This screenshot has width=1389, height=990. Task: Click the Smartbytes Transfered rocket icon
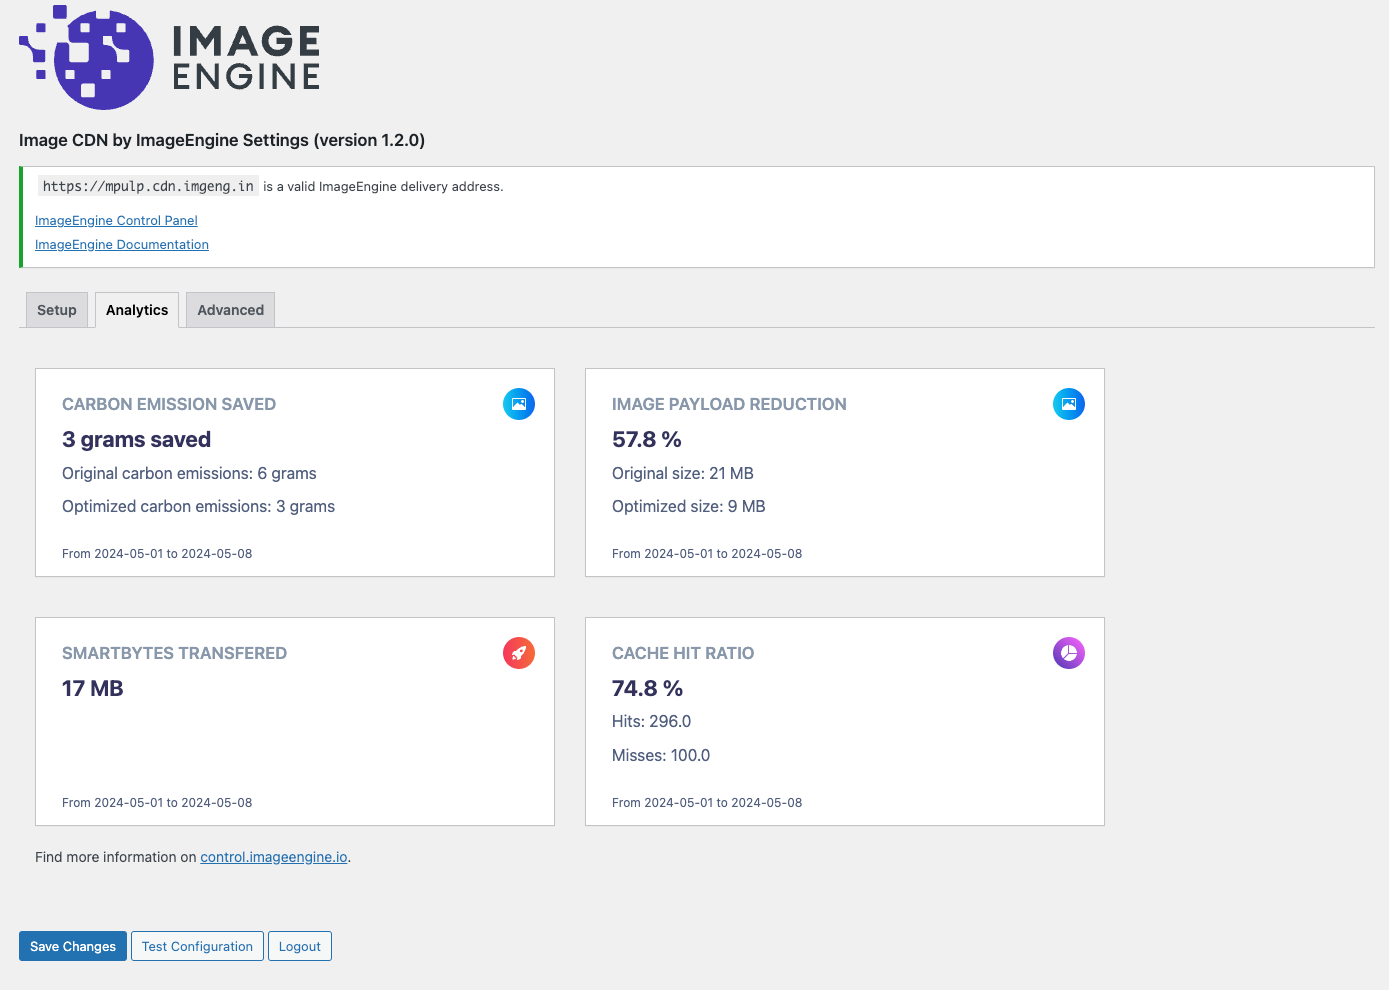[x=519, y=653]
